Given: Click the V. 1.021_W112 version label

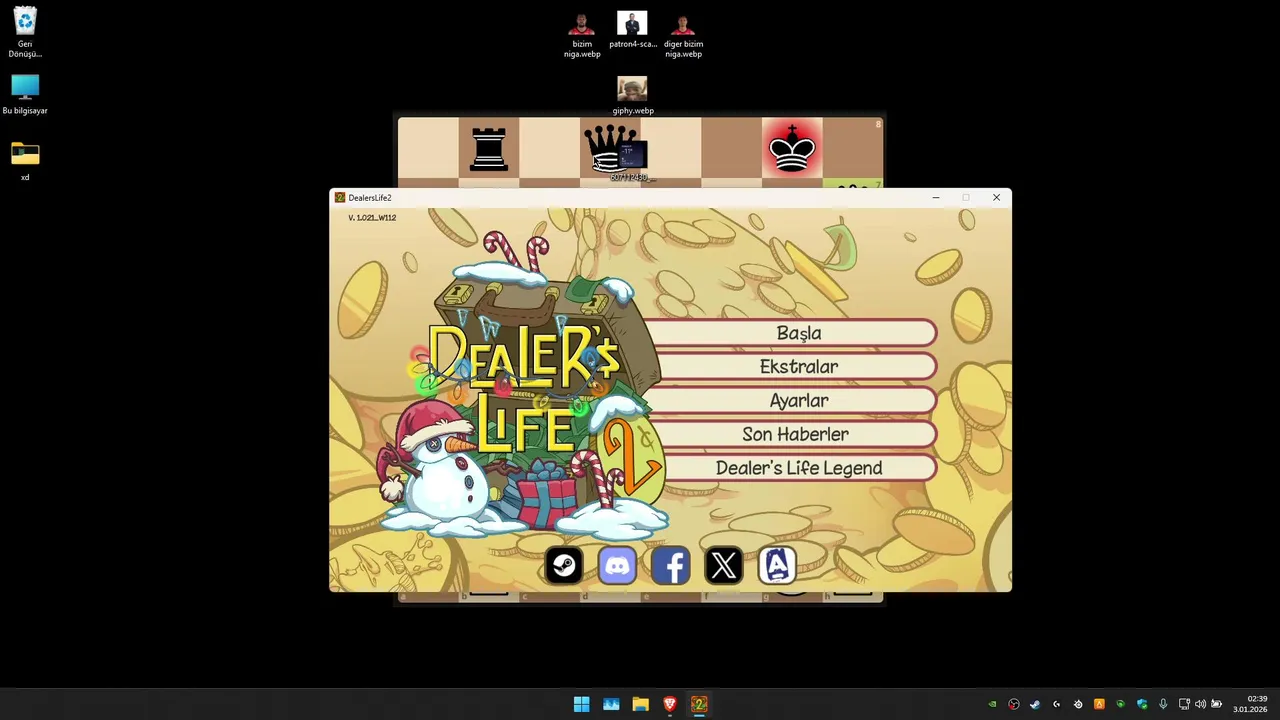Looking at the screenshot, I should point(372,218).
